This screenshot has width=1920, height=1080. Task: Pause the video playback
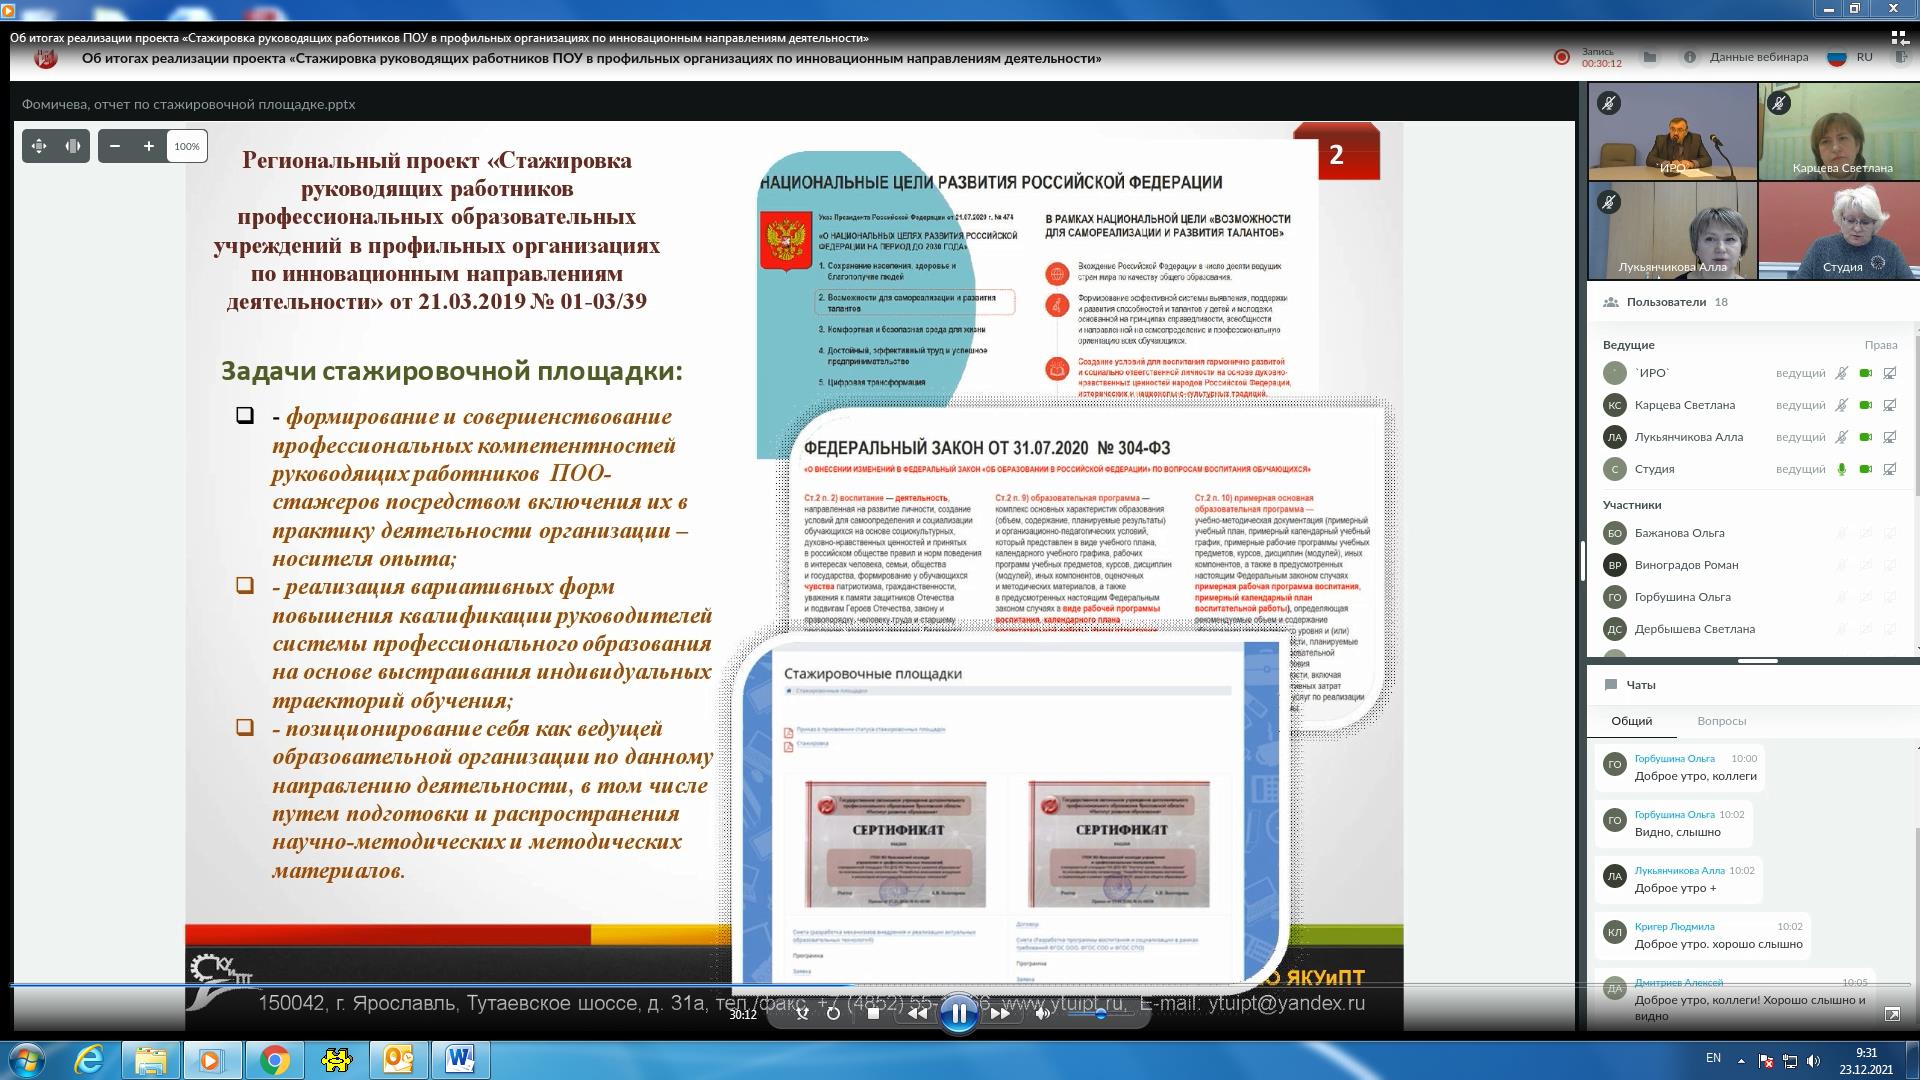(958, 1014)
